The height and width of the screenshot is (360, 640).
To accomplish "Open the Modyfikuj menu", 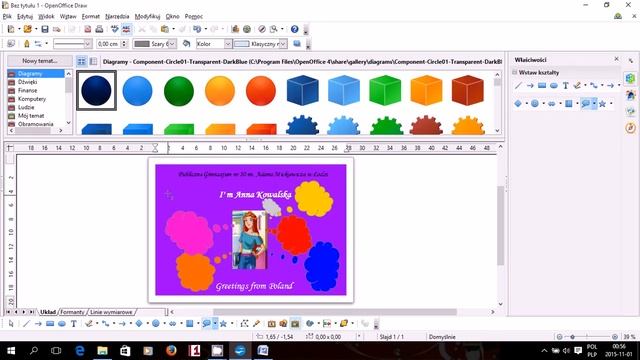I will tap(147, 16).
